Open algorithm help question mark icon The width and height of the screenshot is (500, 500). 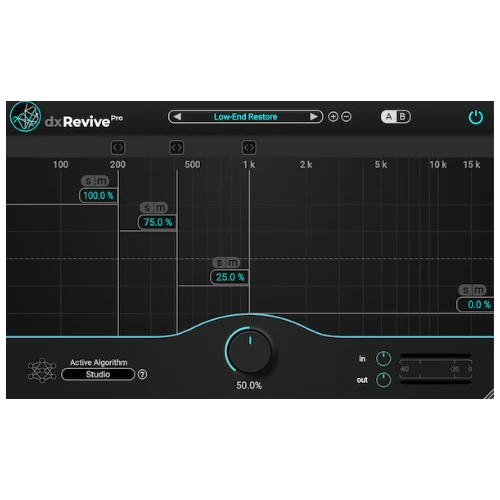[143, 374]
